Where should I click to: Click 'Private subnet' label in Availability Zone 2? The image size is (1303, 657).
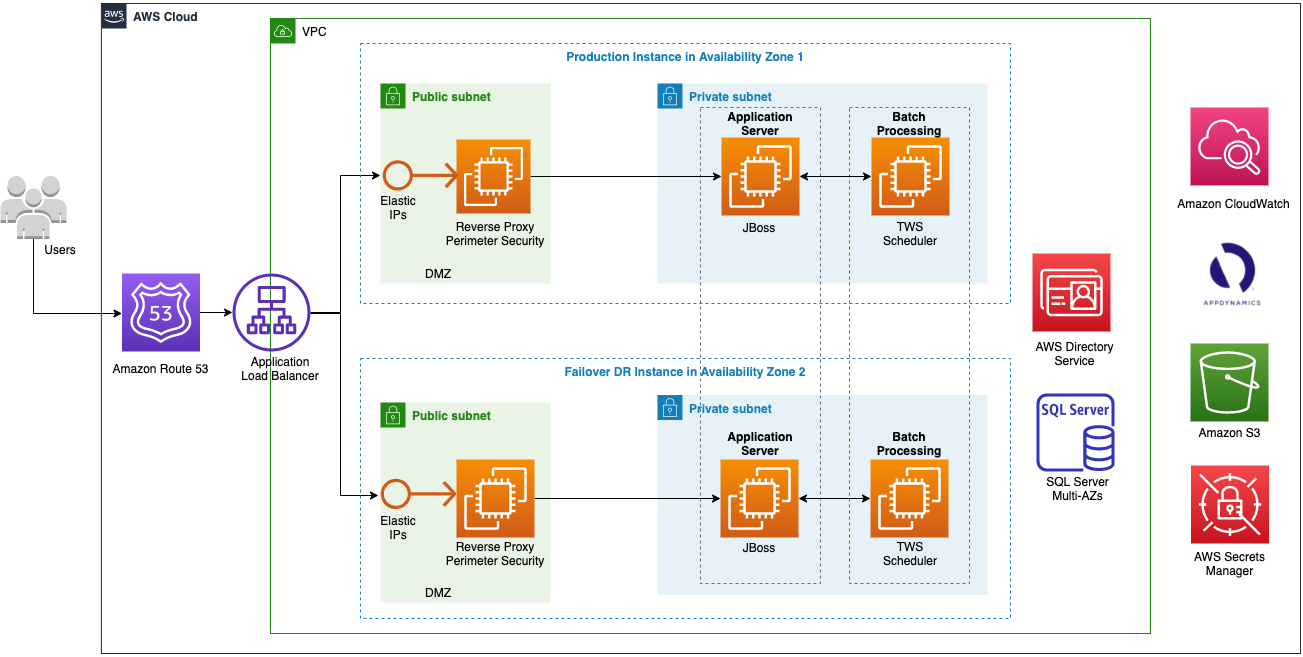tap(730, 408)
